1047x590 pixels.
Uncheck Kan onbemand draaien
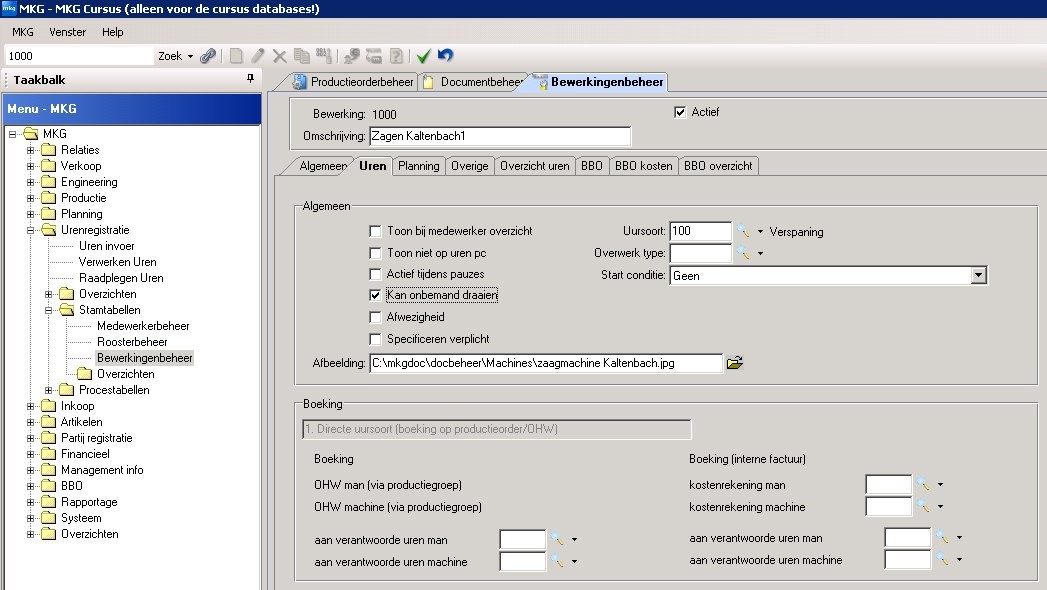coord(375,295)
